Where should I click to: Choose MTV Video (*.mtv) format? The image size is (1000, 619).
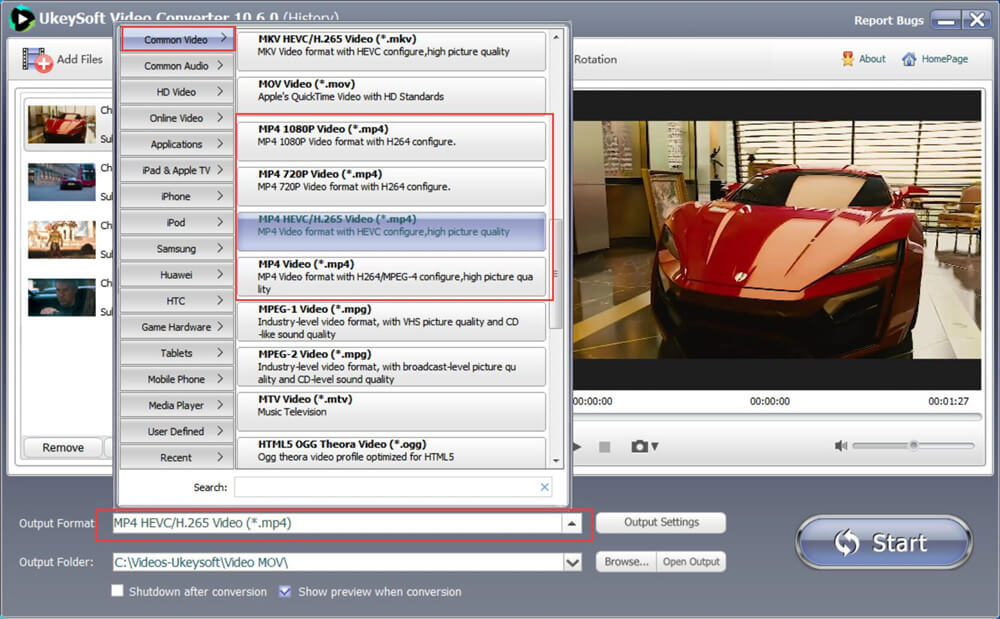[392, 411]
